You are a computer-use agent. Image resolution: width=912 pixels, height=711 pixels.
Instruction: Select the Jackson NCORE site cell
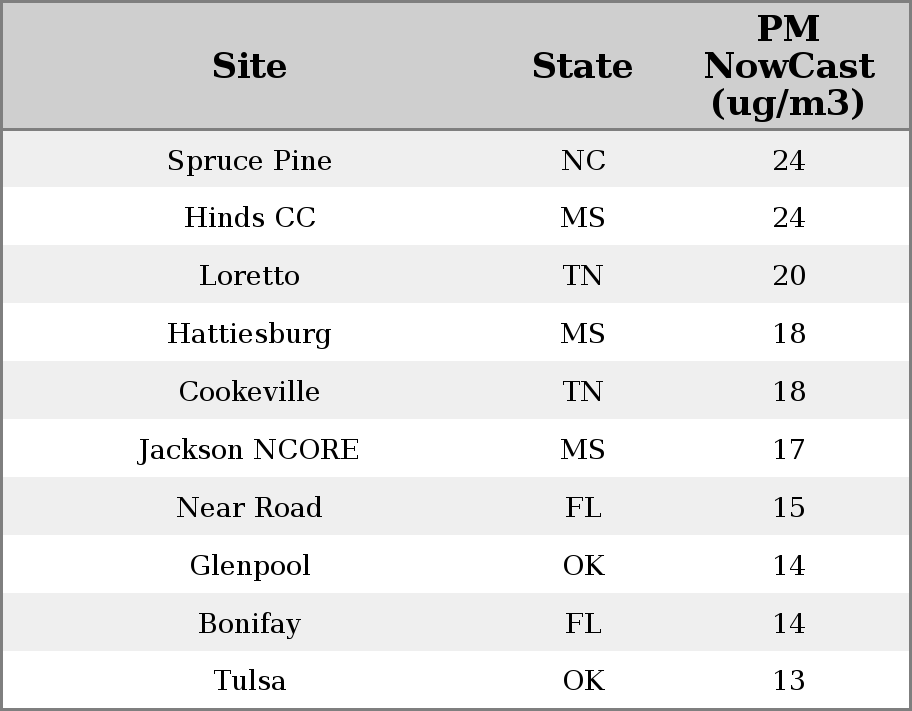click(x=249, y=450)
